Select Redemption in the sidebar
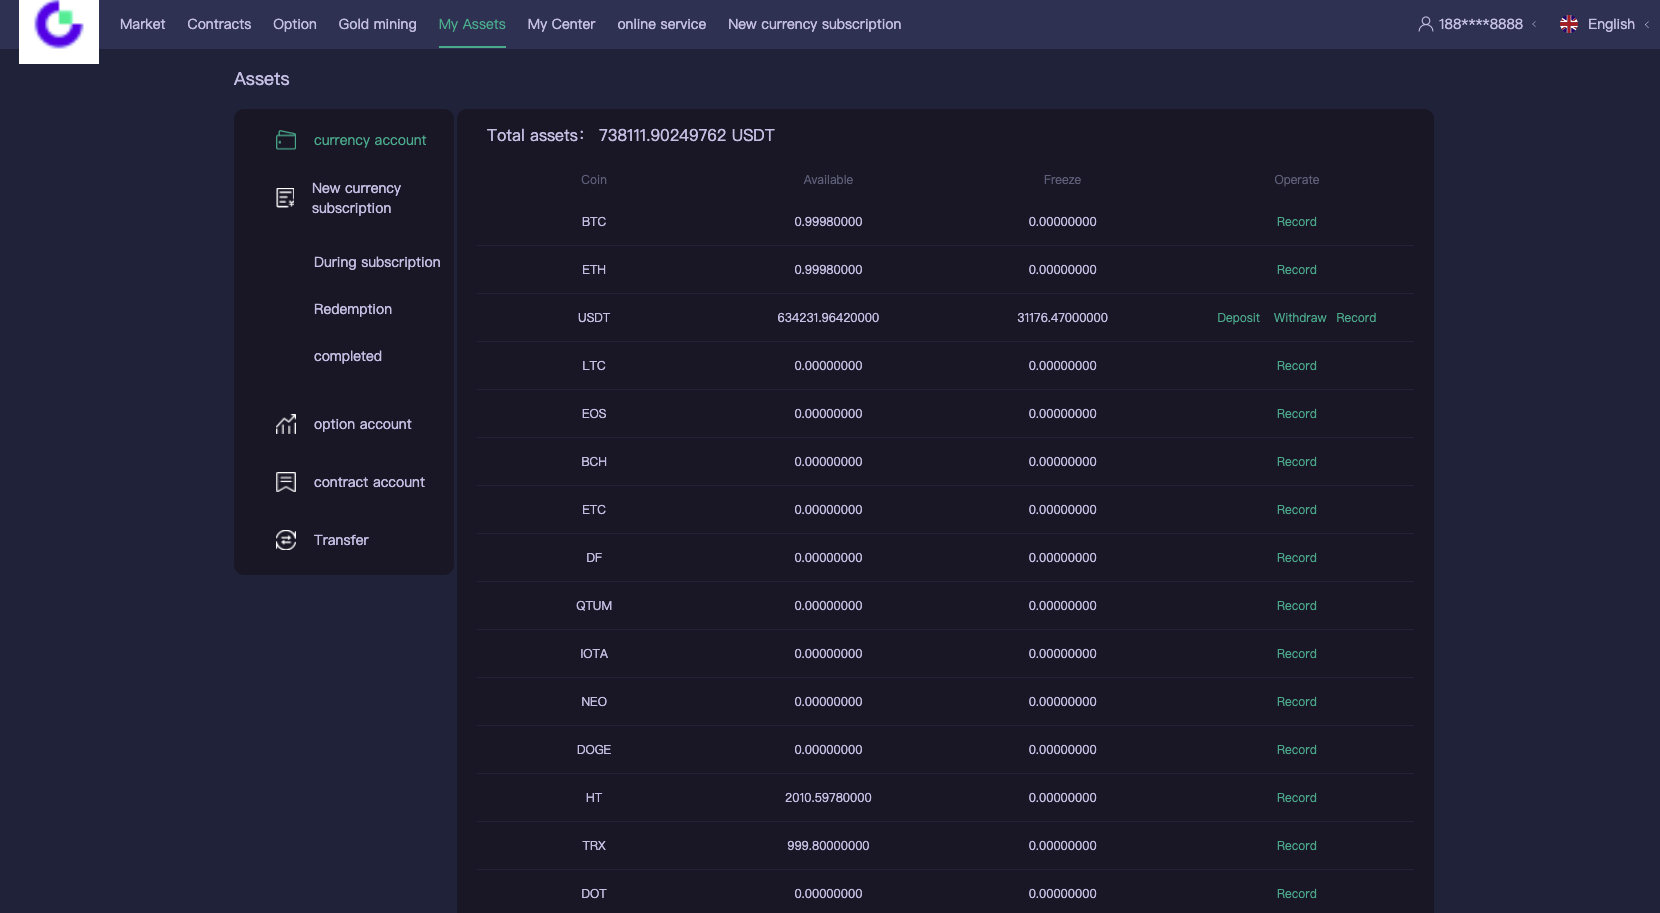The height and width of the screenshot is (913, 1660). point(353,309)
